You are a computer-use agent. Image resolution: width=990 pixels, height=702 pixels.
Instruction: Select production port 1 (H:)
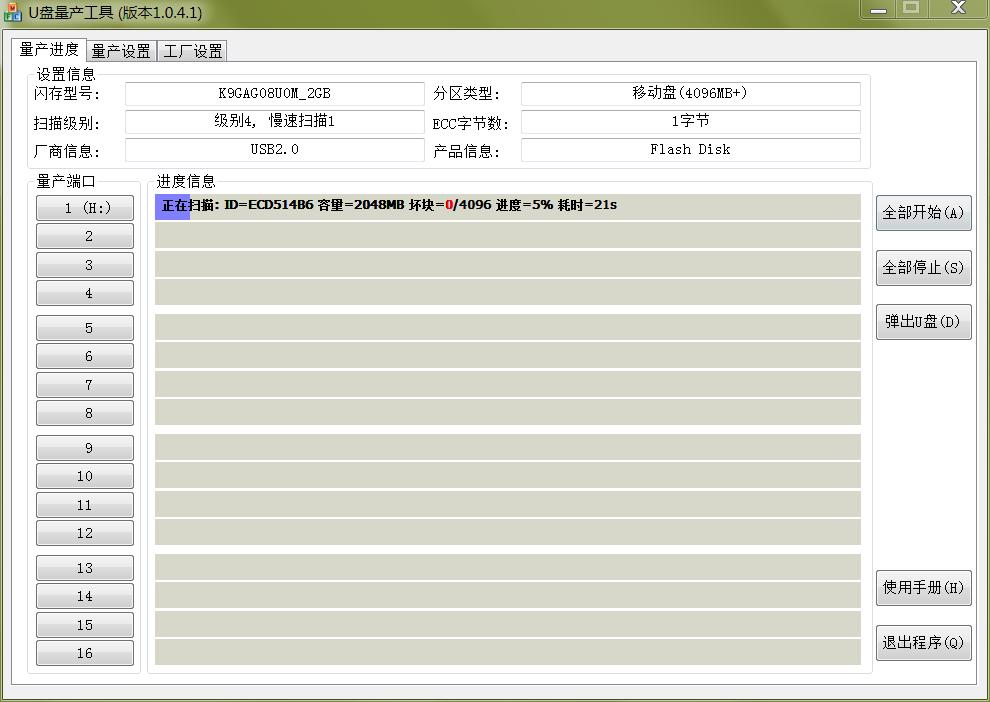pyautogui.click(x=84, y=208)
